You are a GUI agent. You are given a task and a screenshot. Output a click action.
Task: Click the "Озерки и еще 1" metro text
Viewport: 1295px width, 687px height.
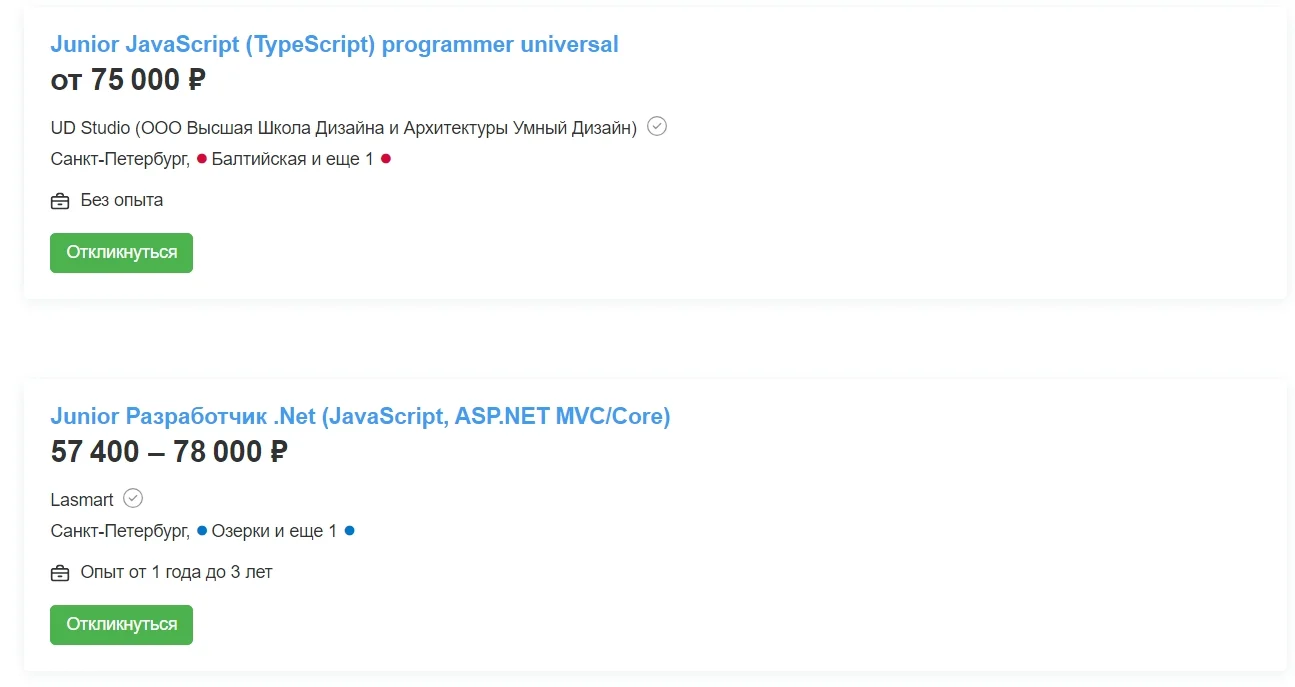coord(274,531)
